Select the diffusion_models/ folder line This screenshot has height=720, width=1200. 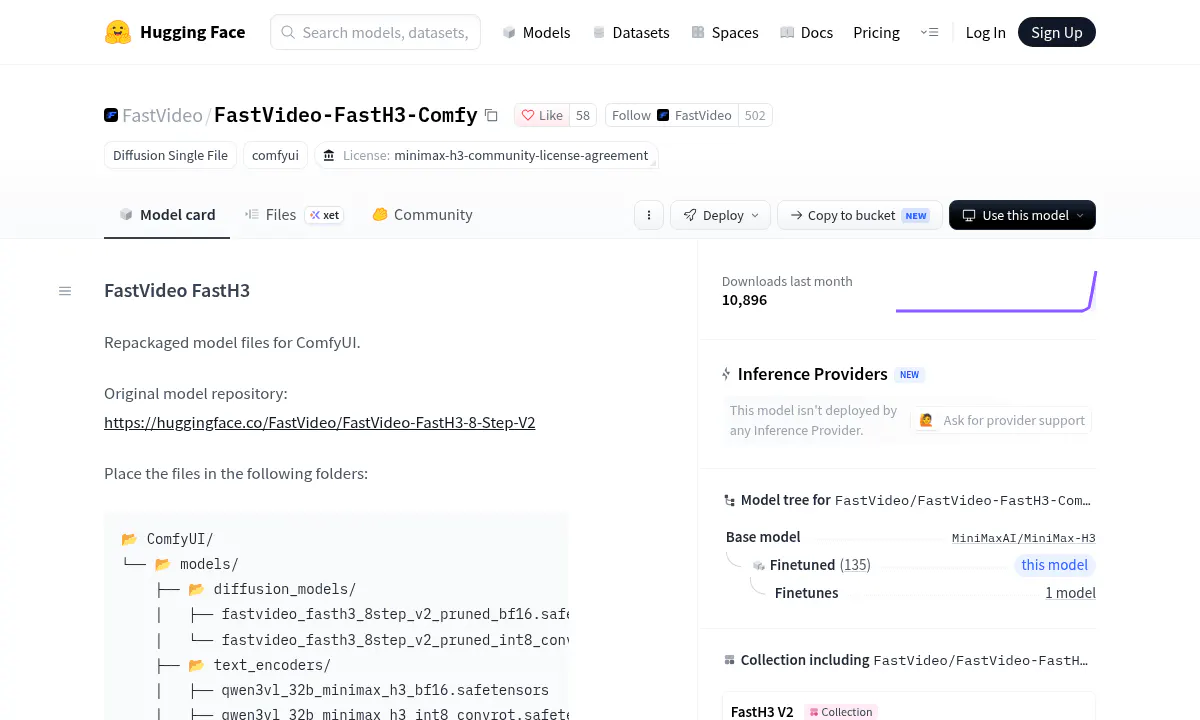[x=285, y=589]
